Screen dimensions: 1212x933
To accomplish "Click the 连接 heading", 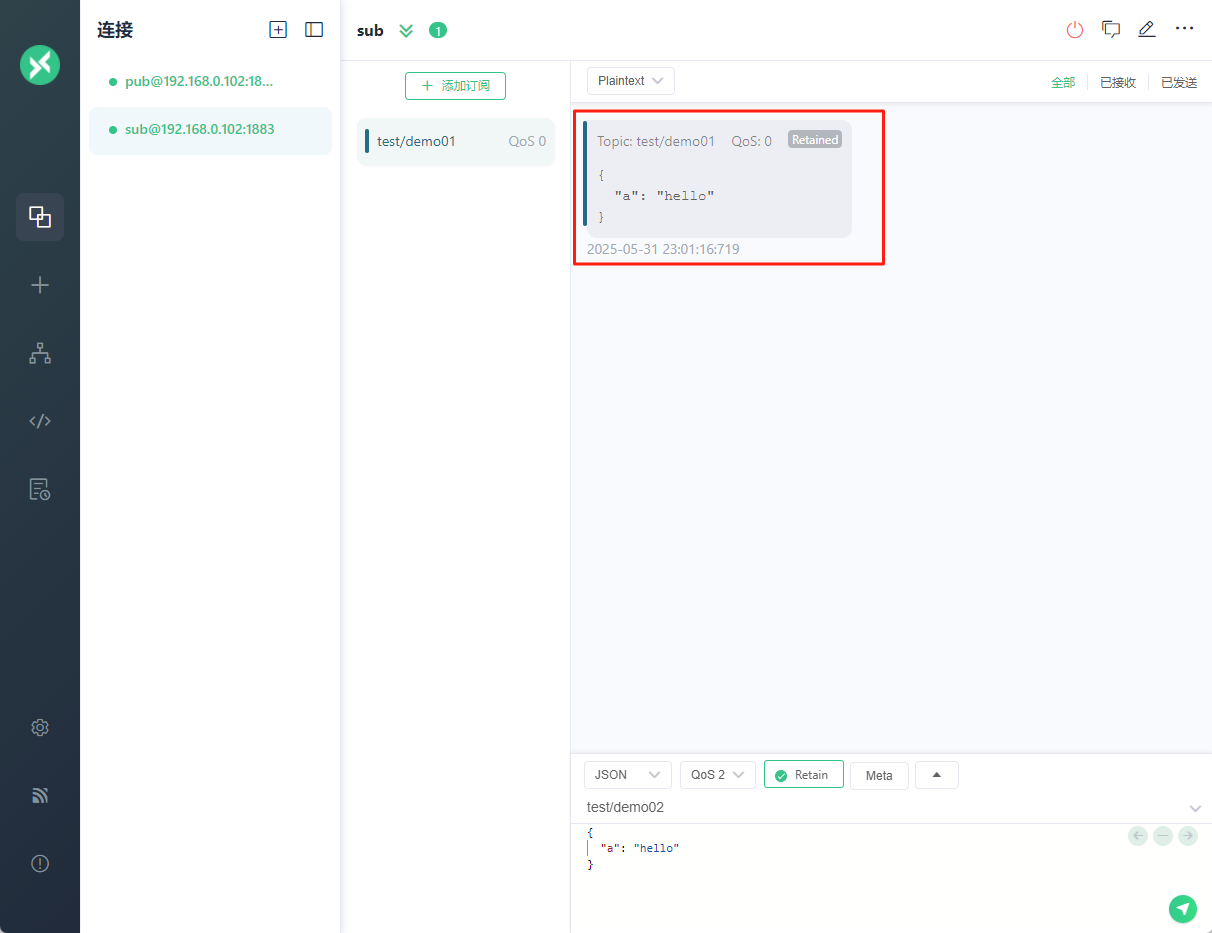I will [x=115, y=30].
